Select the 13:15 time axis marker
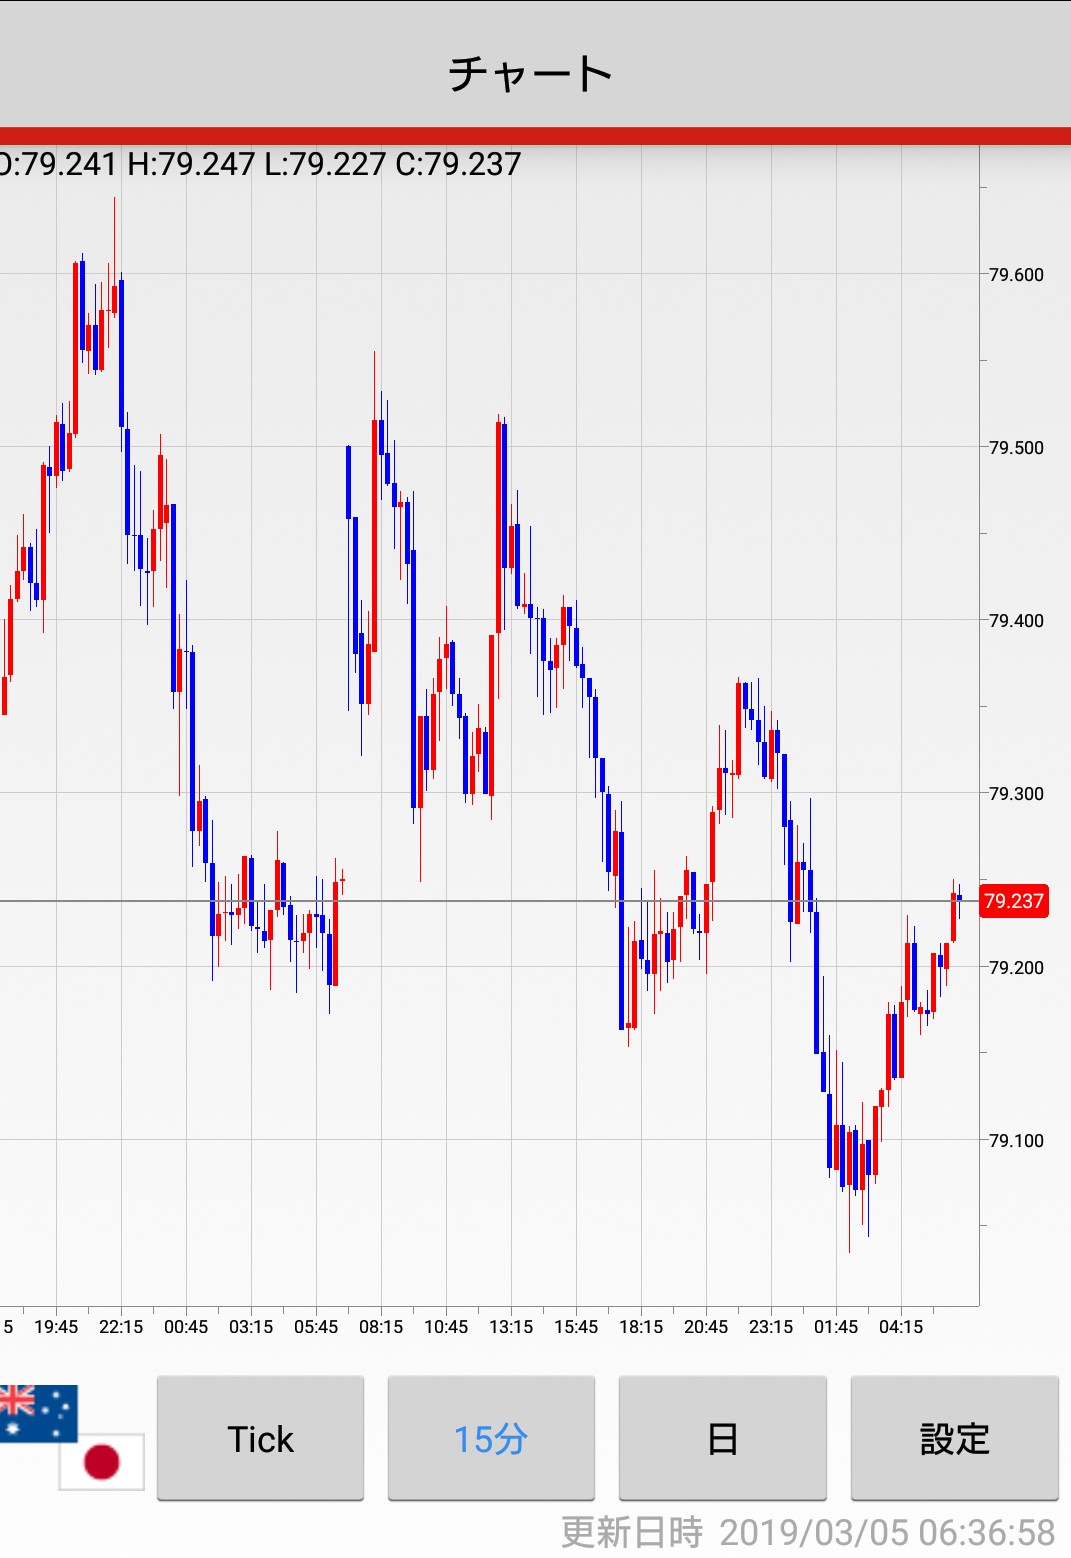Viewport: 1071px width, 1558px height. tap(511, 1327)
